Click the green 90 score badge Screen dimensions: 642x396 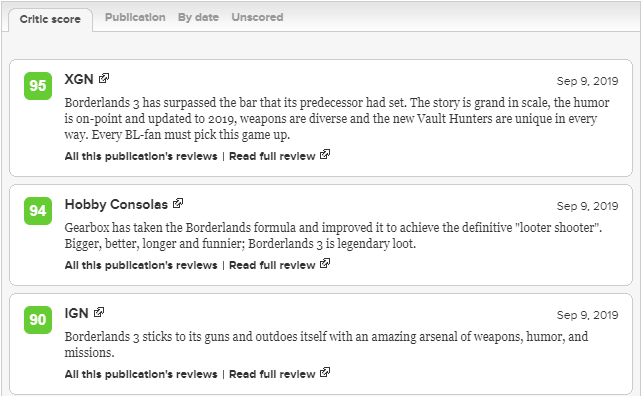tap(38, 320)
